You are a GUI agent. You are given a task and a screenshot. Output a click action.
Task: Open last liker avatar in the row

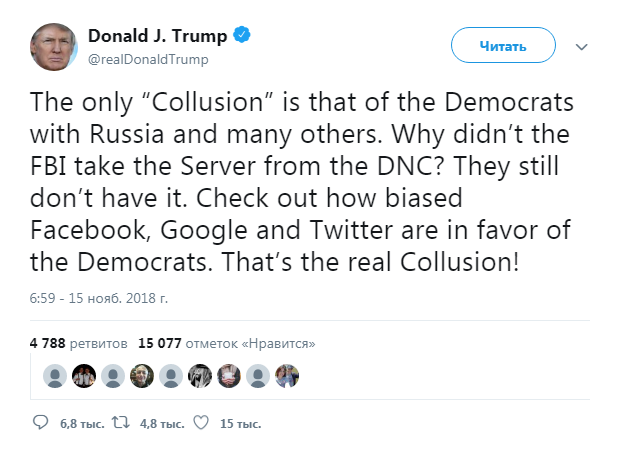click(287, 377)
